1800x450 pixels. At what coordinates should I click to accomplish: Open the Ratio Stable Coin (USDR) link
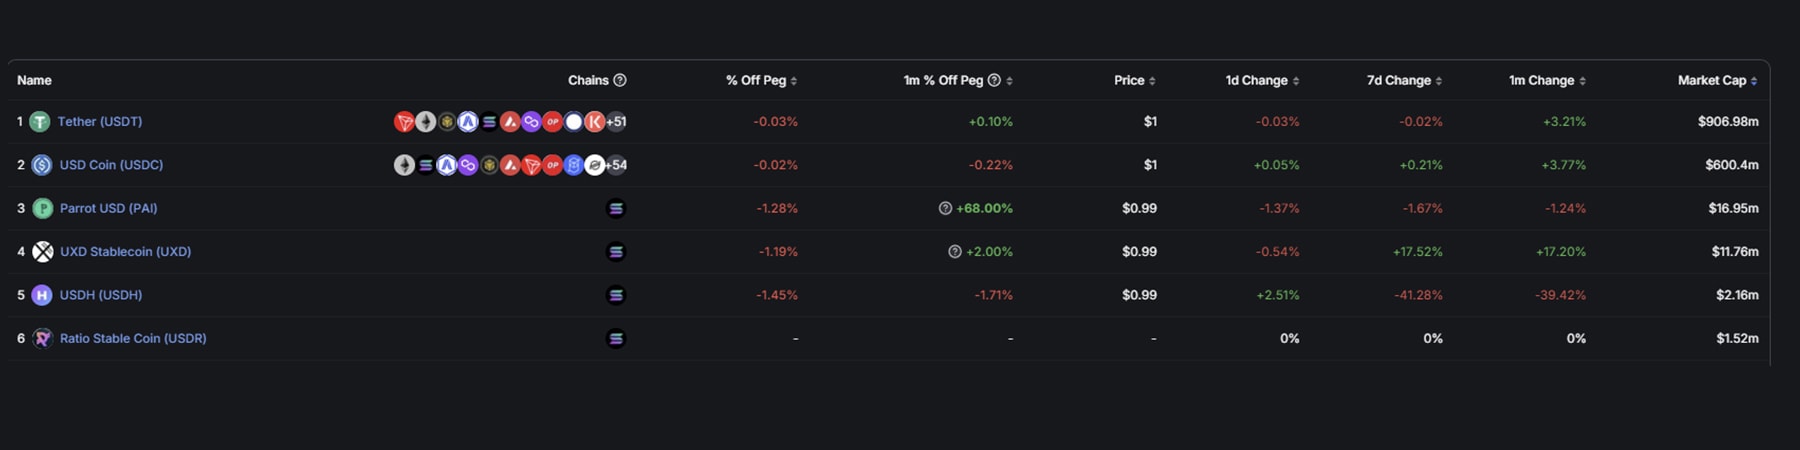pos(133,338)
